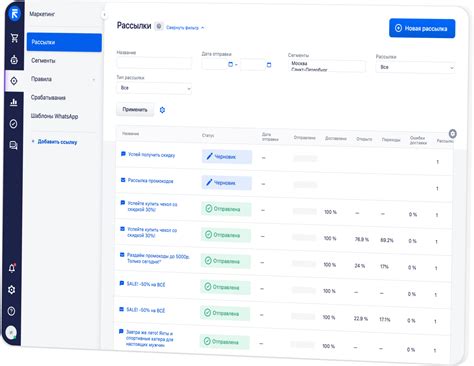The height and width of the screenshot is (366, 474).
Task: Click the start date input field
Action: (x=214, y=64)
